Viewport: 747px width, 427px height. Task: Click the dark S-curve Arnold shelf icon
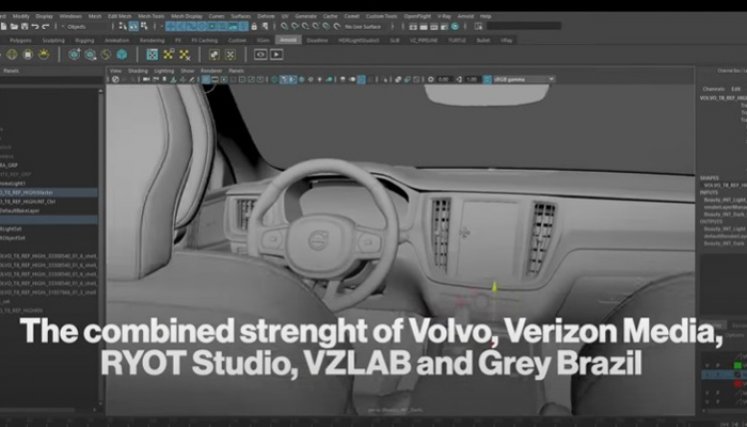point(106,54)
